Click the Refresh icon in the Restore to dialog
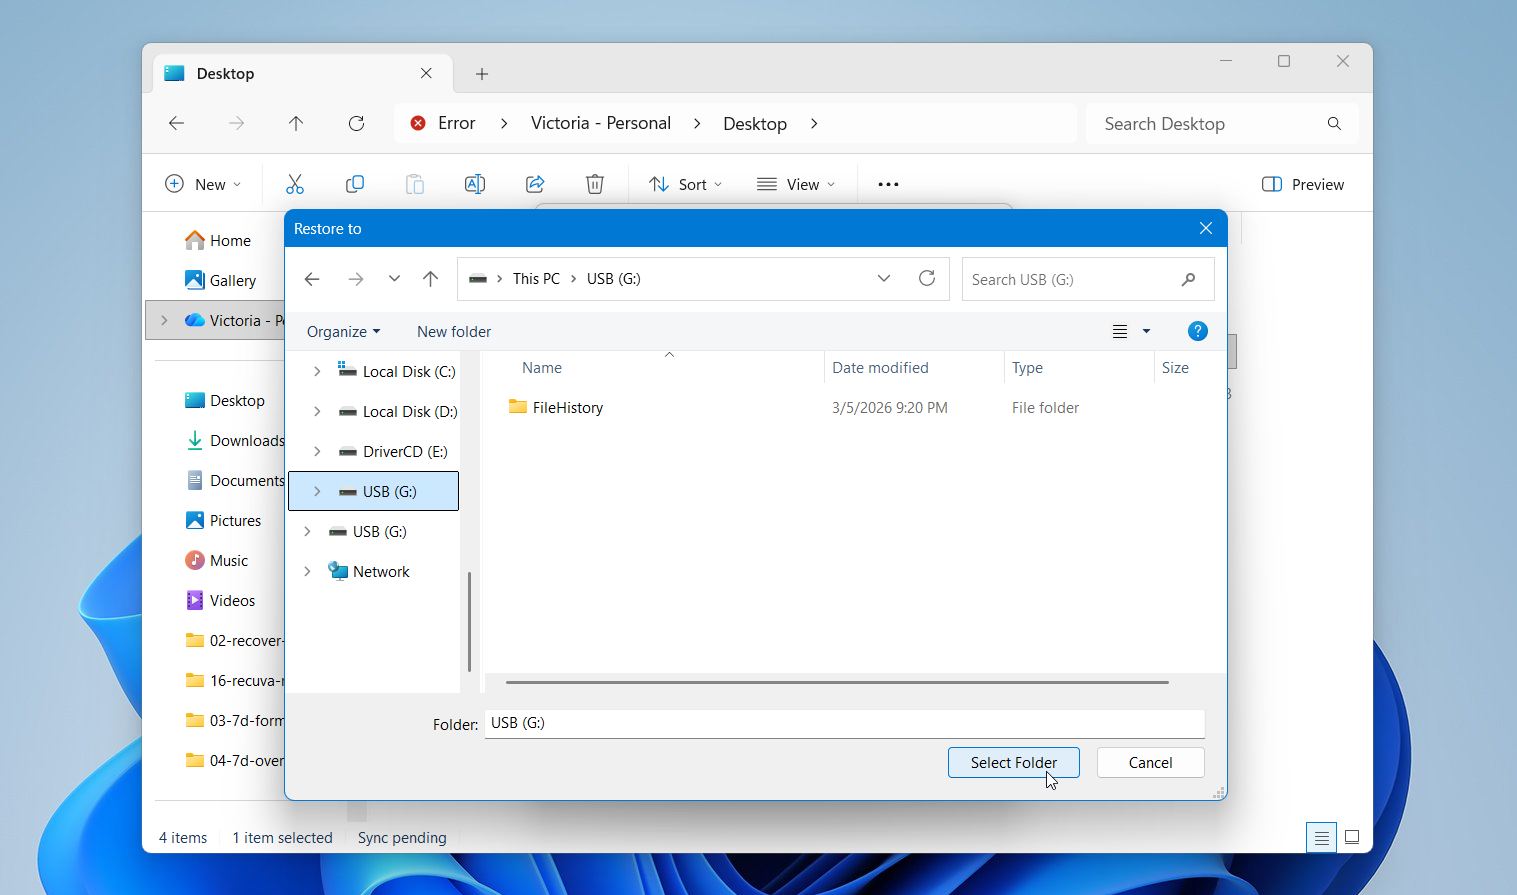The height and width of the screenshot is (895, 1517). click(926, 278)
